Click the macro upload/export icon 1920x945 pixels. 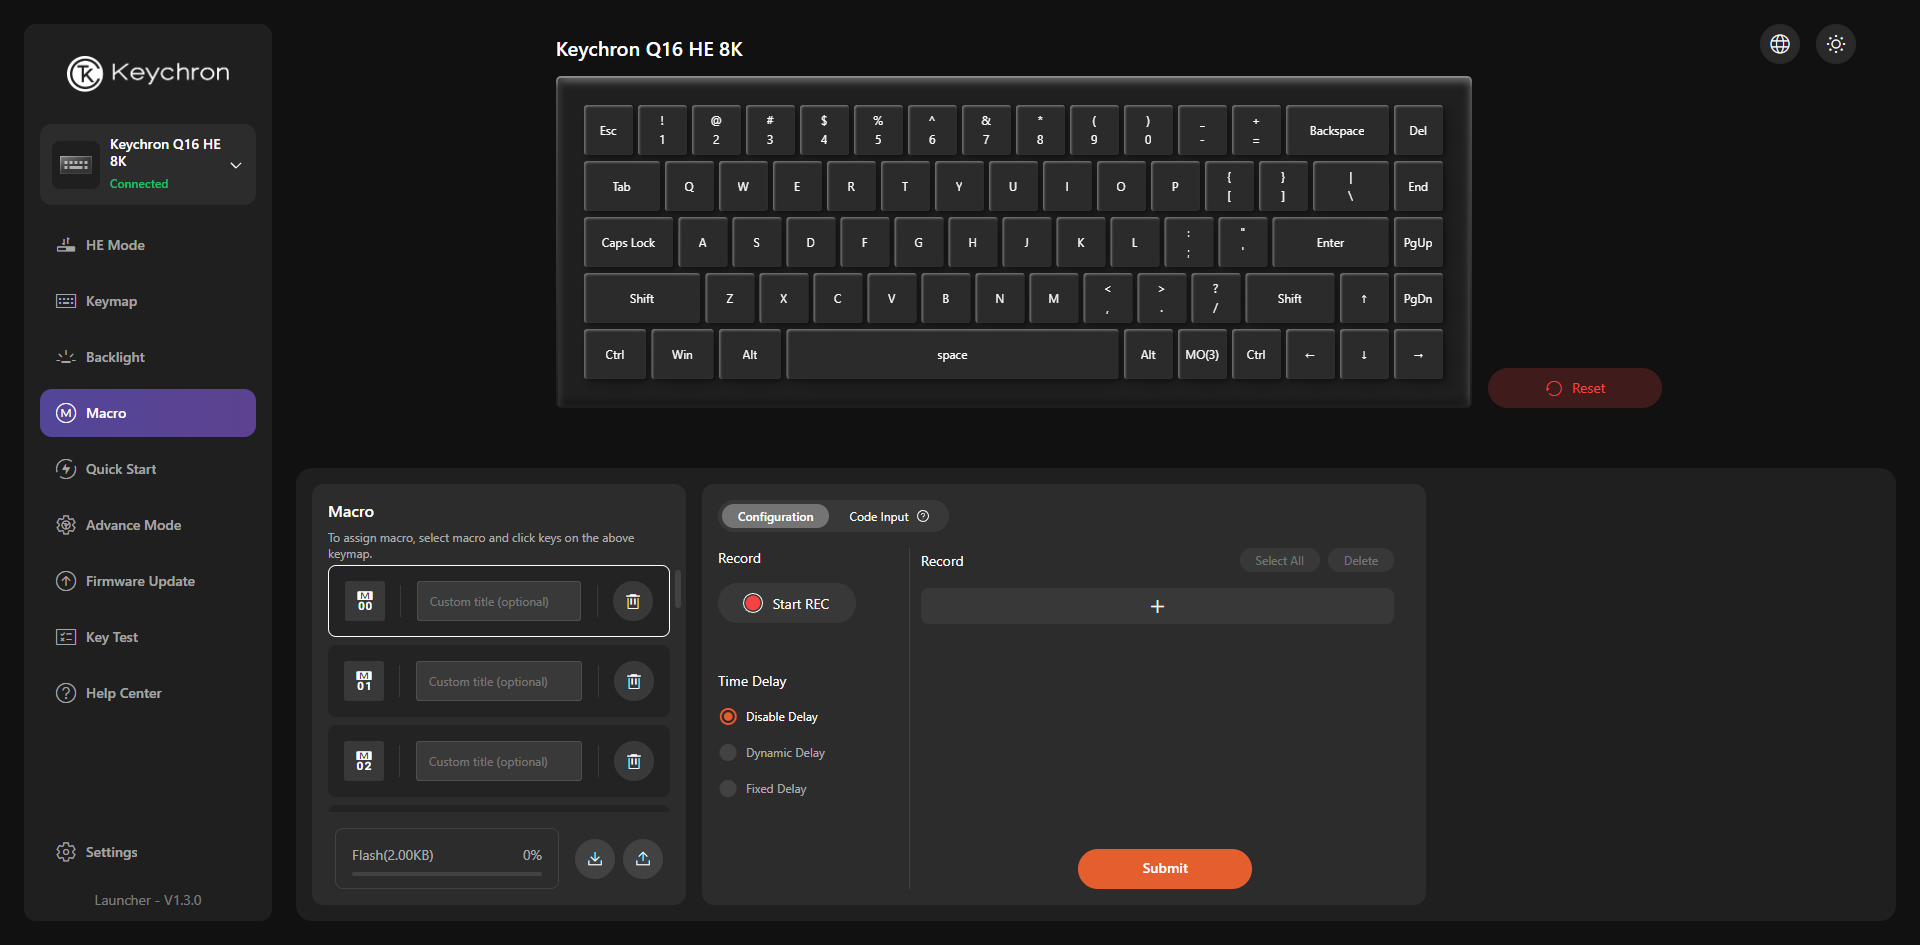point(643,858)
